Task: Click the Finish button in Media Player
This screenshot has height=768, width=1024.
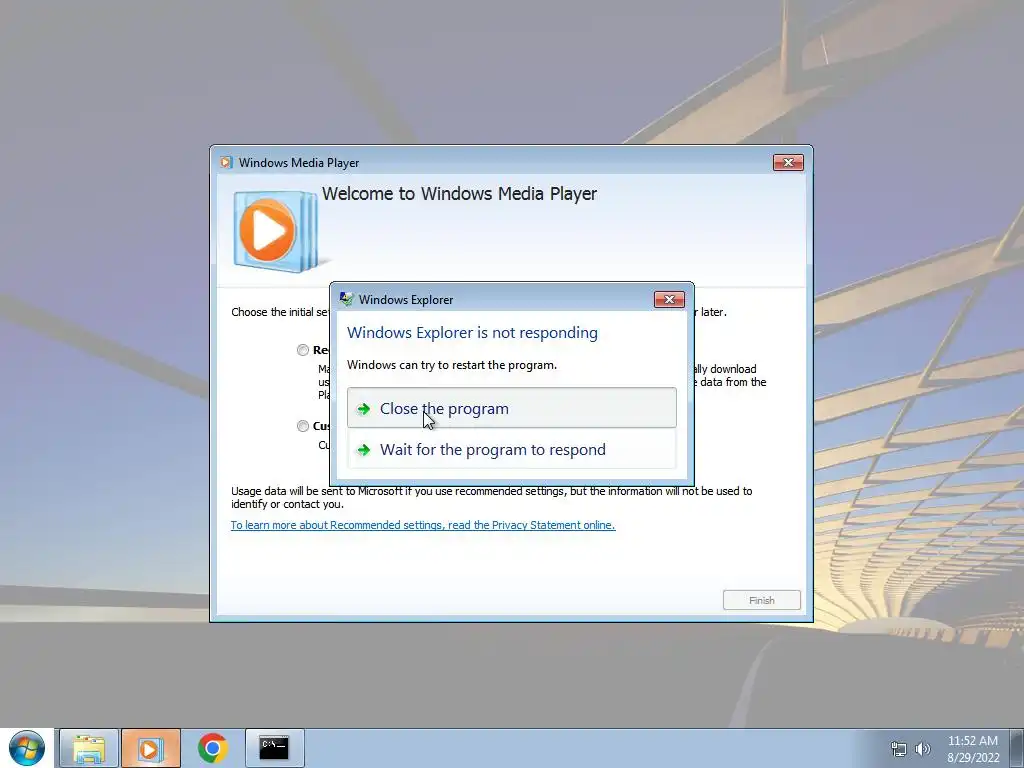Action: (761, 600)
